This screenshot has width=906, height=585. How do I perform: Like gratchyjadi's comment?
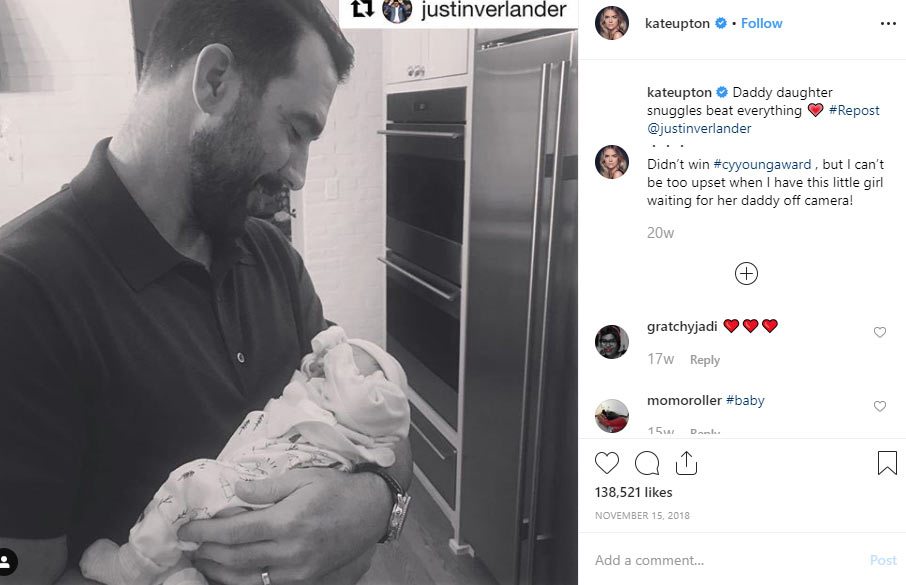[879, 332]
